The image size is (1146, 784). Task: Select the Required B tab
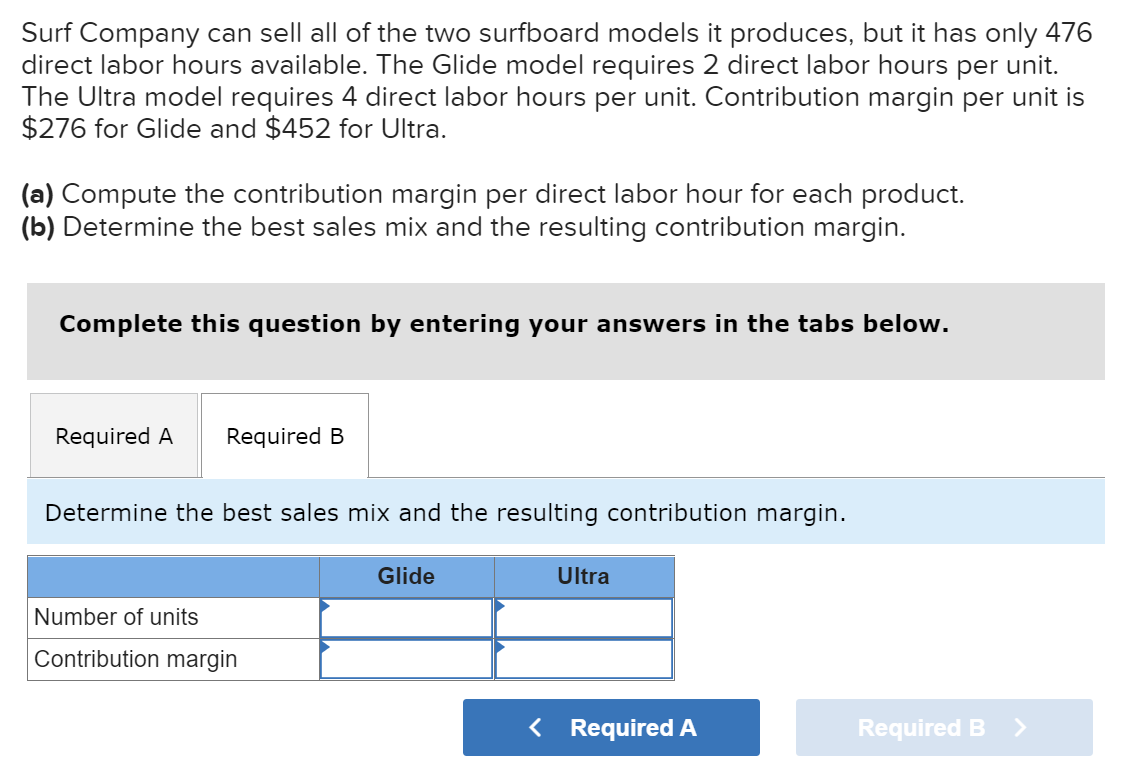point(285,436)
